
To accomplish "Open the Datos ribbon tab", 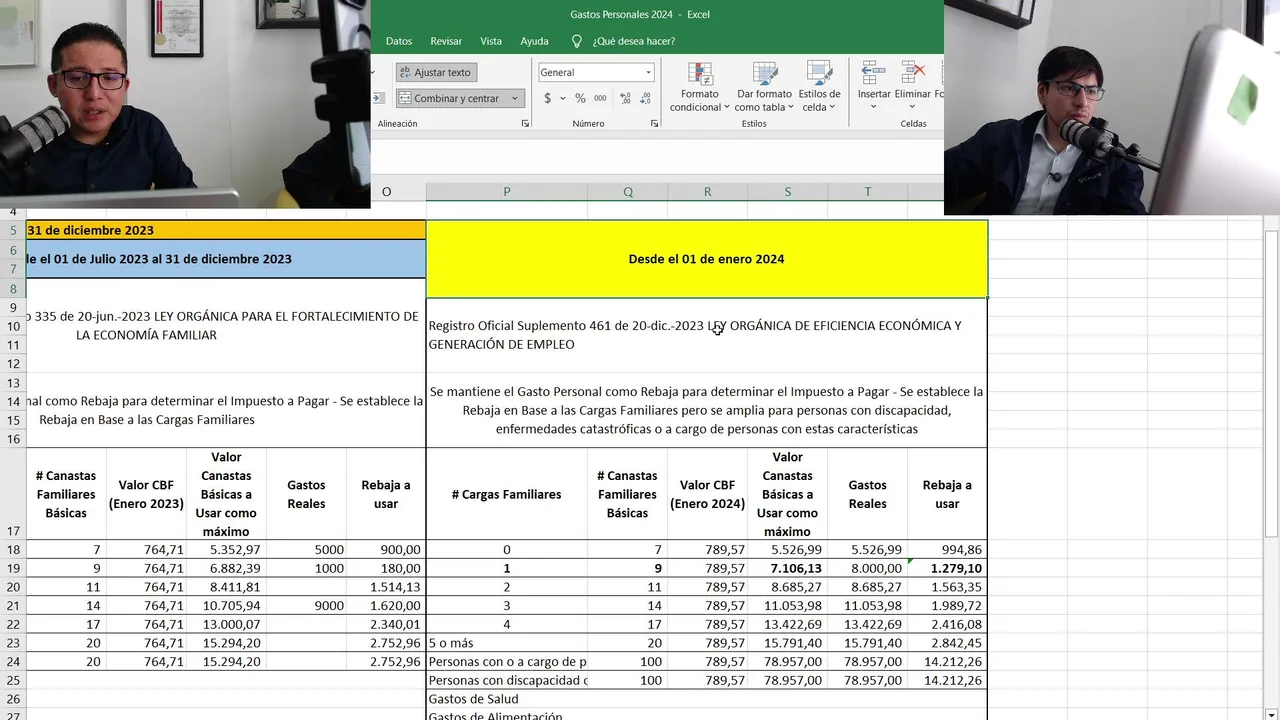I will (399, 41).
